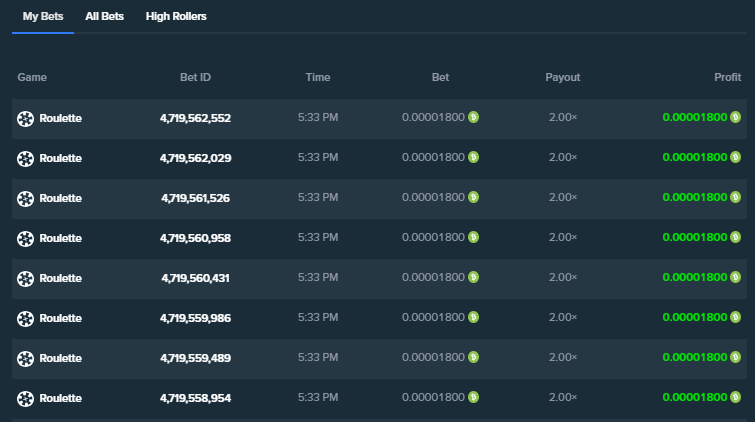Open bet ID 4,719,559,986

[x=195, y=318]
